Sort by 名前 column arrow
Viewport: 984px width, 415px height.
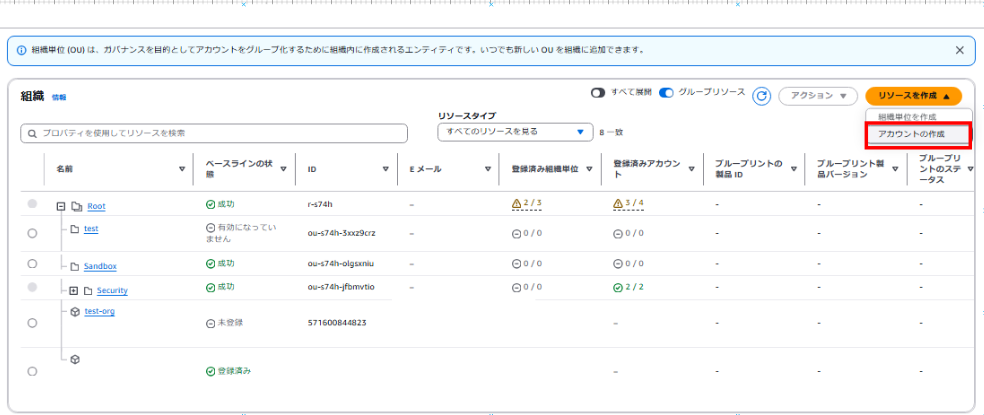coord(182,169)
